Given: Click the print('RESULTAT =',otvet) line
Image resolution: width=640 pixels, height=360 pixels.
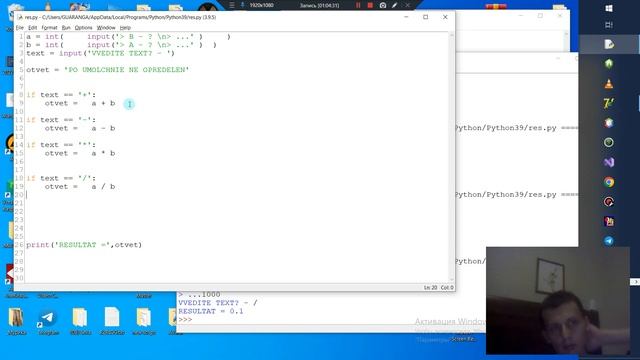Looking at the screenshot, I should coord(84,245).
